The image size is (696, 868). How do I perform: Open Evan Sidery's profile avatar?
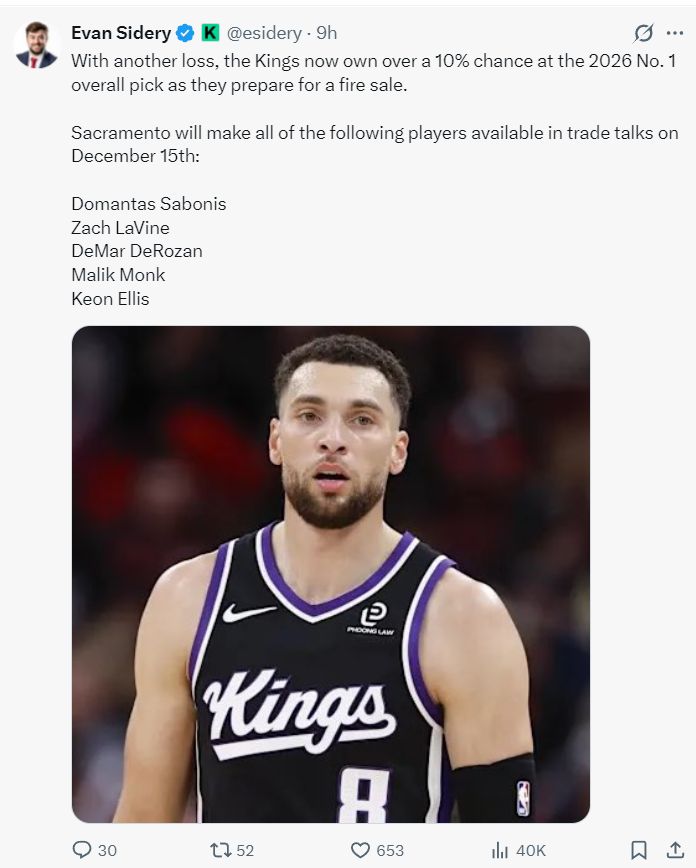tap(36, 44)
